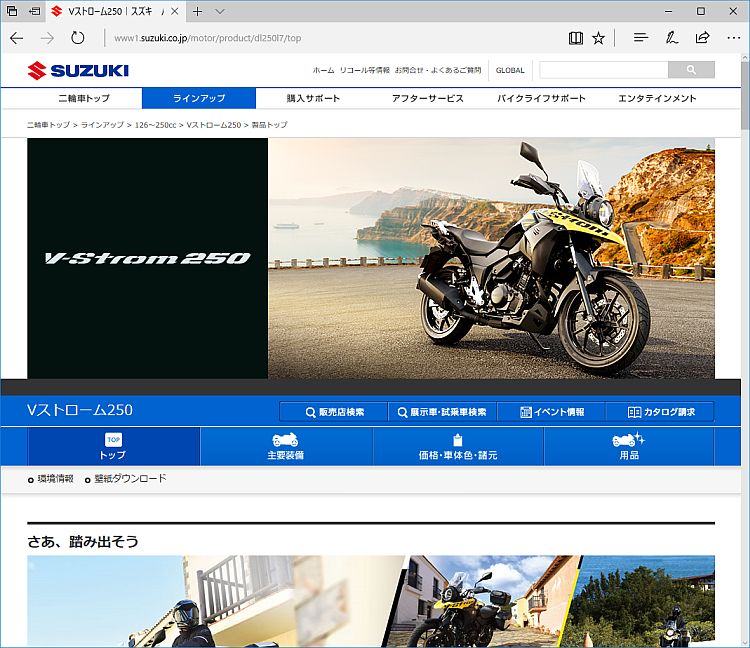Click the page vertical scrollbar thumb
Viewport: 750px width, 648px height.
pos(745,95)
